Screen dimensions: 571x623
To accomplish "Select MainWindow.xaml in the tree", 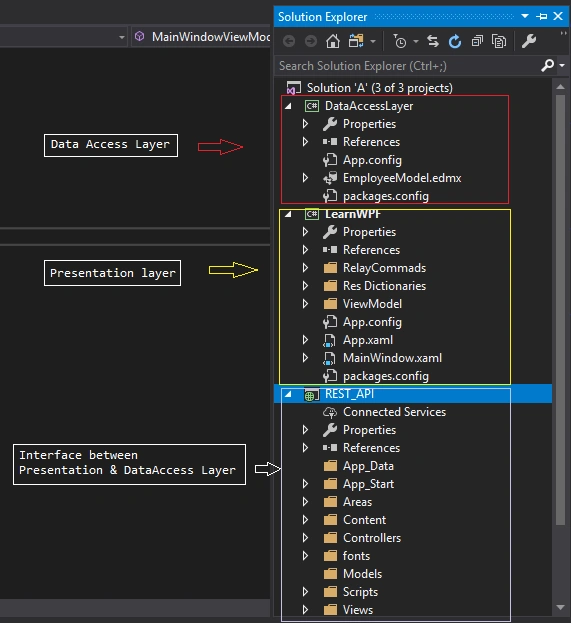I will coord(392,358).
